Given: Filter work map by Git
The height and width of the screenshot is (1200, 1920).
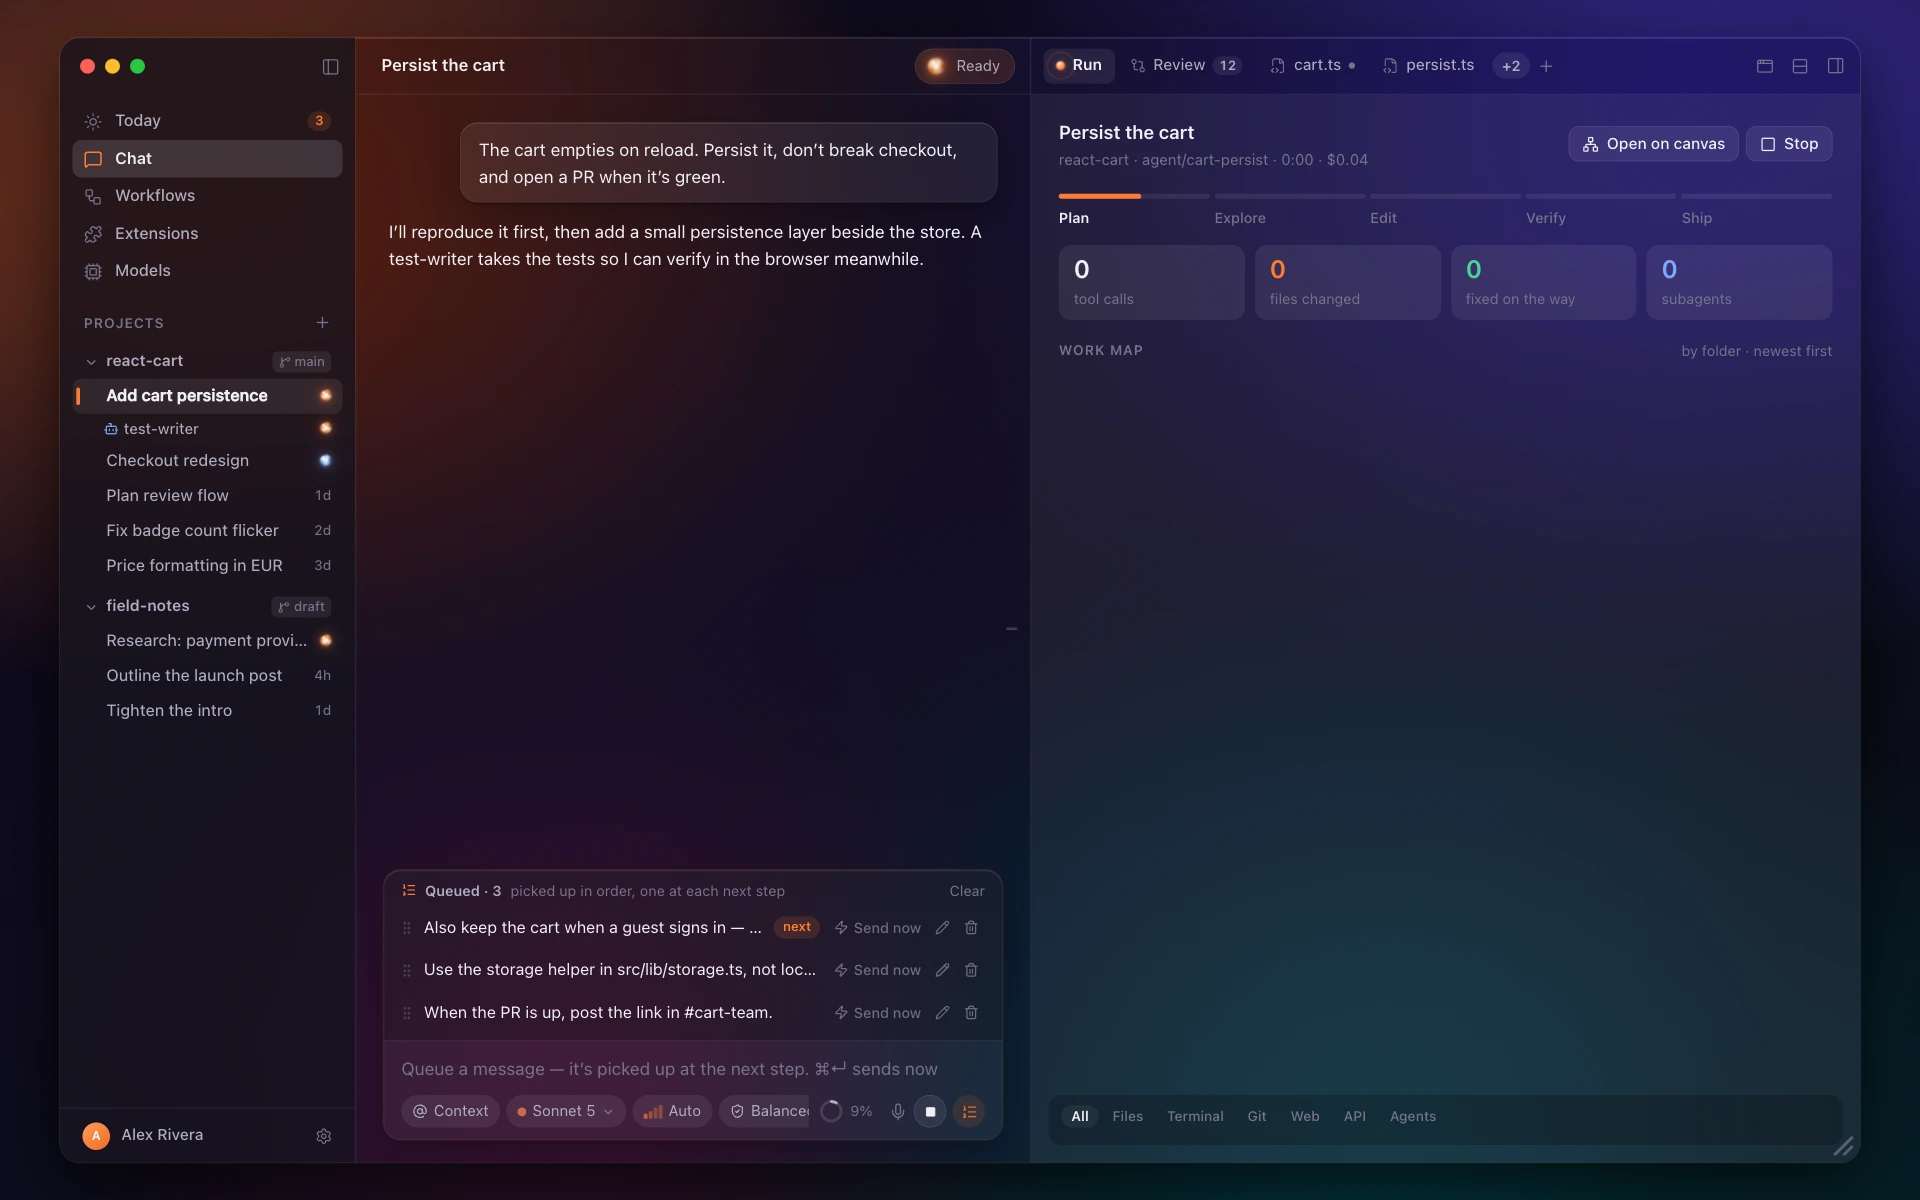Looking at the screenshot, I should pos(1257,1116).
